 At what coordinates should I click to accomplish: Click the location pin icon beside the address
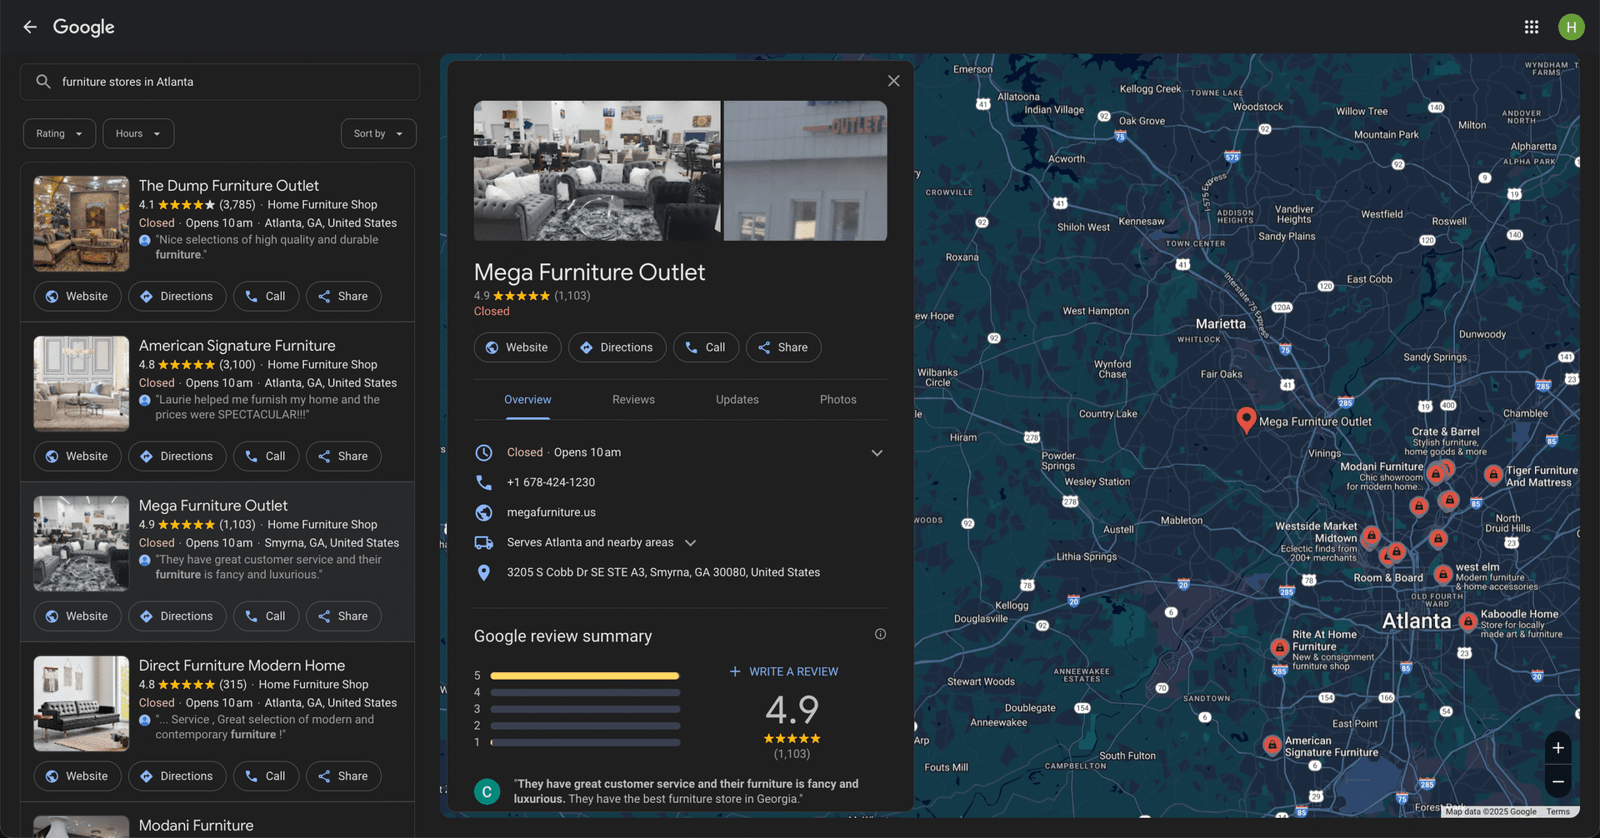click(484, 573)
